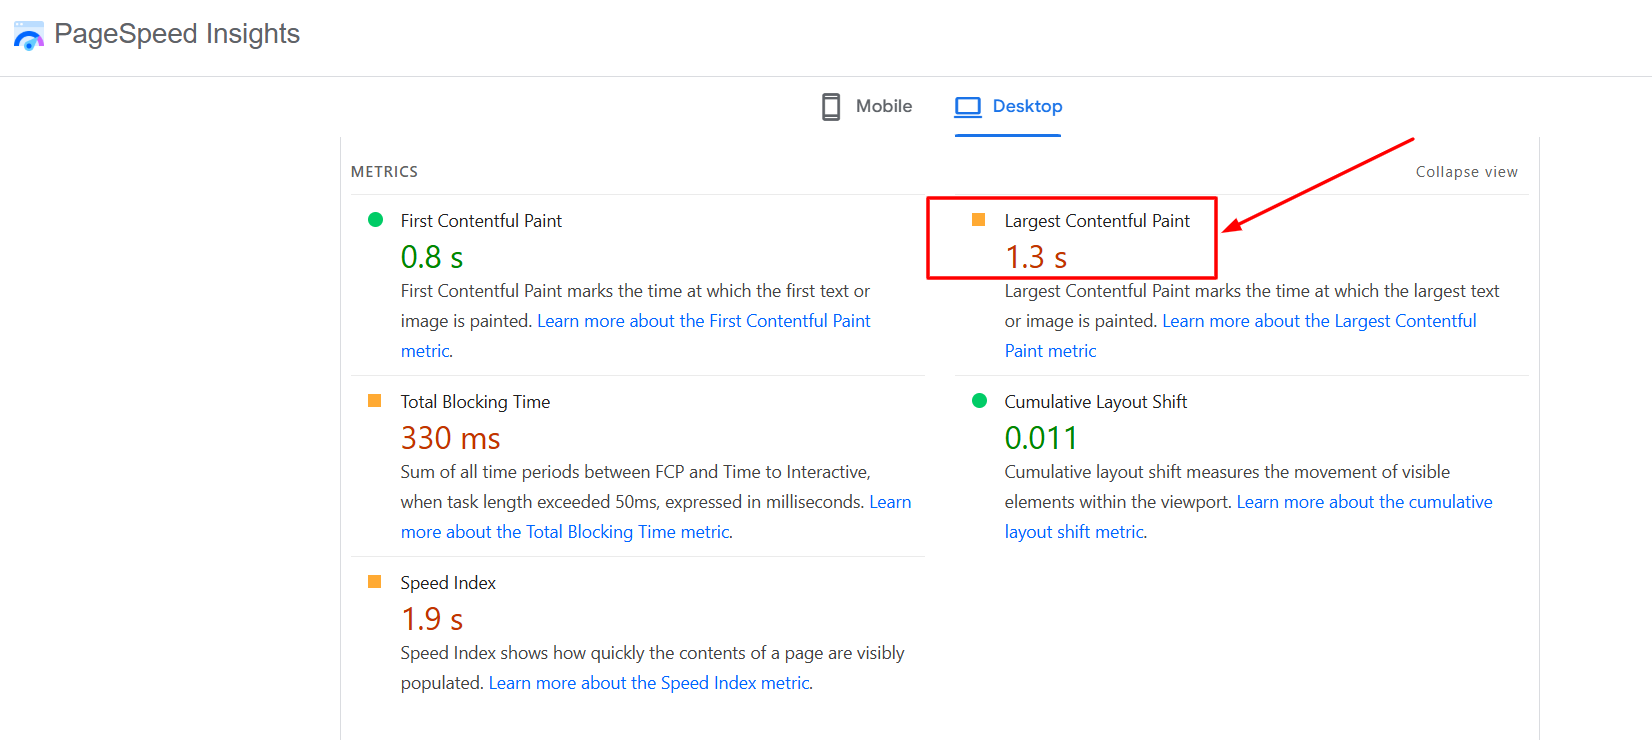Select the 1.9 s value
Image resolution: width=1652 pixels, height=740 pixels.
pyautogui.click(x=432, y=619)
